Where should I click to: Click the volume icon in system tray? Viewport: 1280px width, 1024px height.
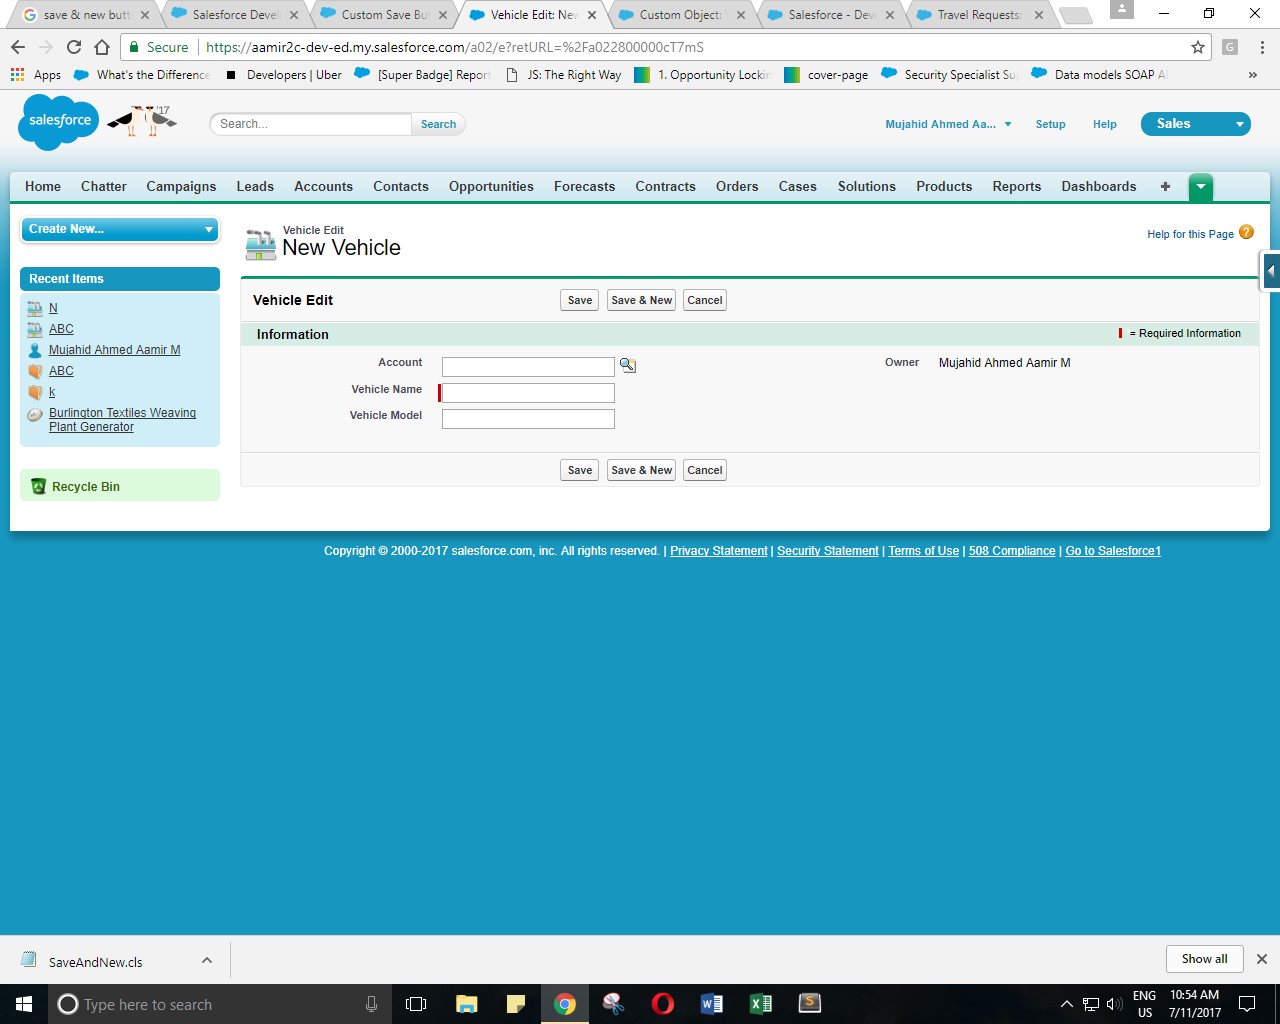(x=1114, y=1004)
